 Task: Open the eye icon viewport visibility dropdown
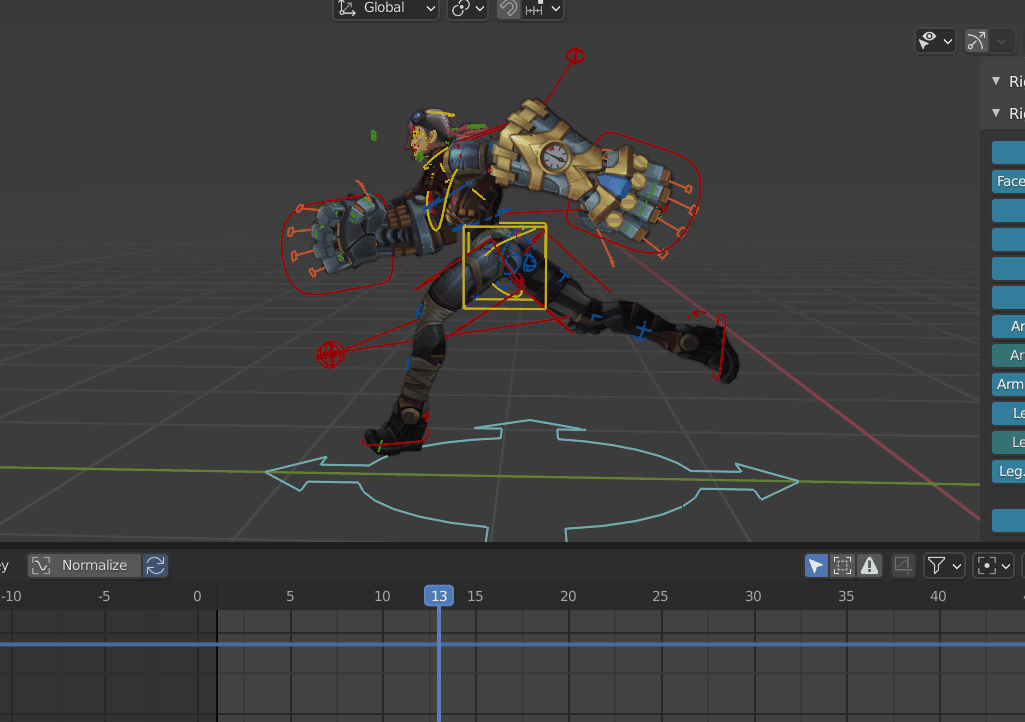point(935,41)
